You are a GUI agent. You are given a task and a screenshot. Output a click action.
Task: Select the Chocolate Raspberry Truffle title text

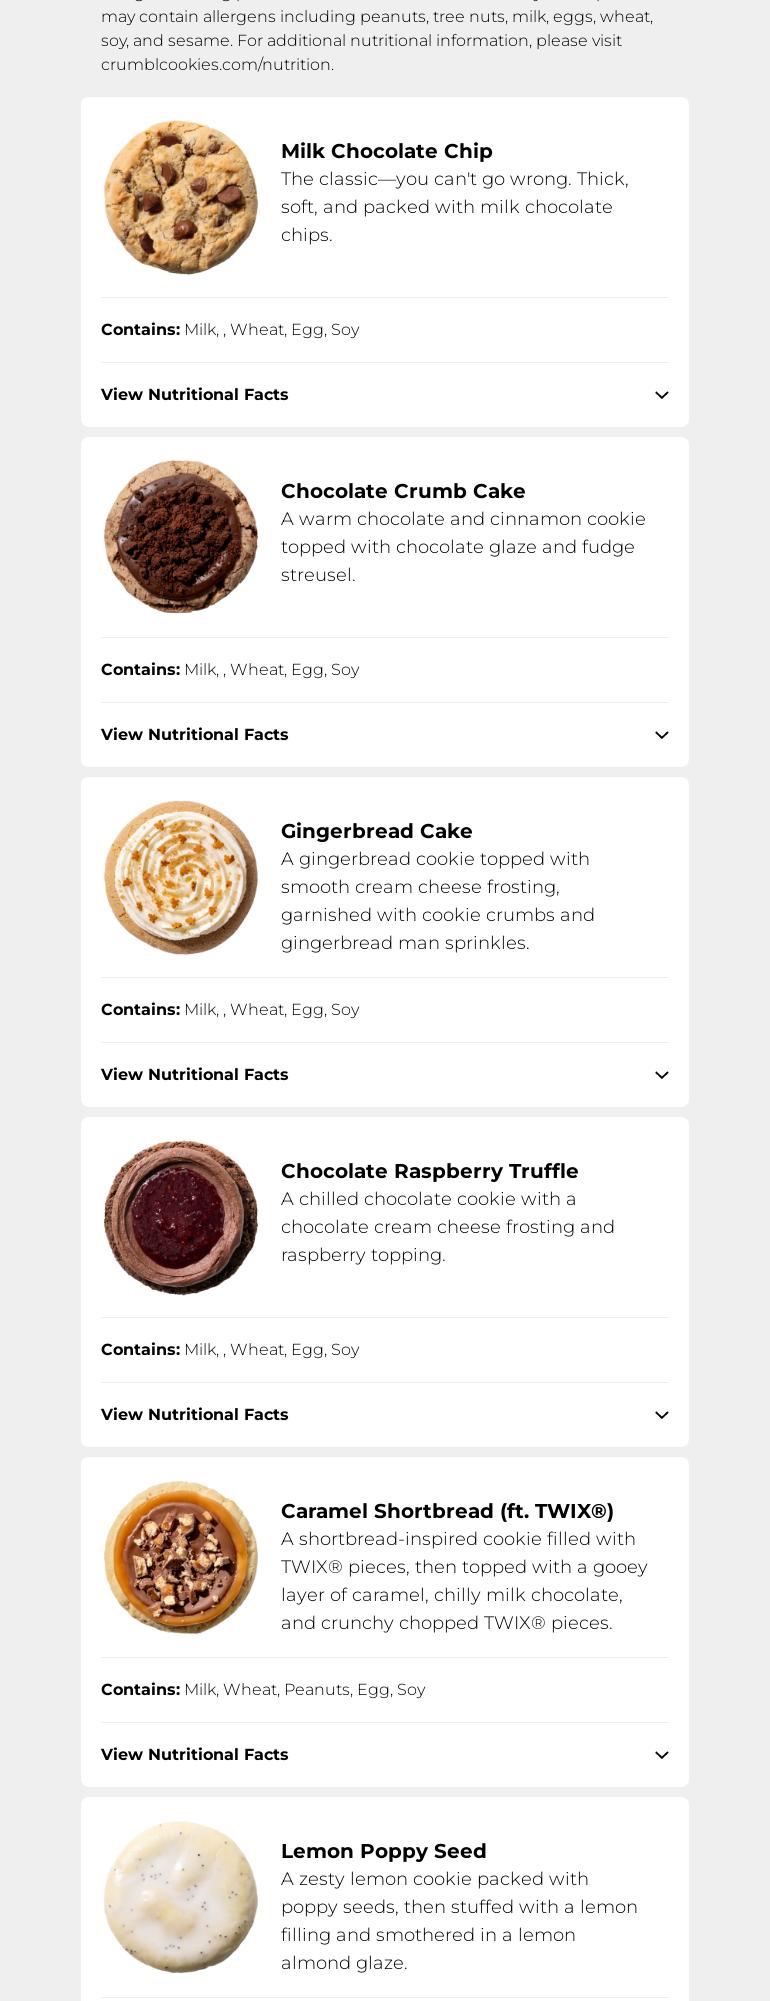click(429, 1171)
